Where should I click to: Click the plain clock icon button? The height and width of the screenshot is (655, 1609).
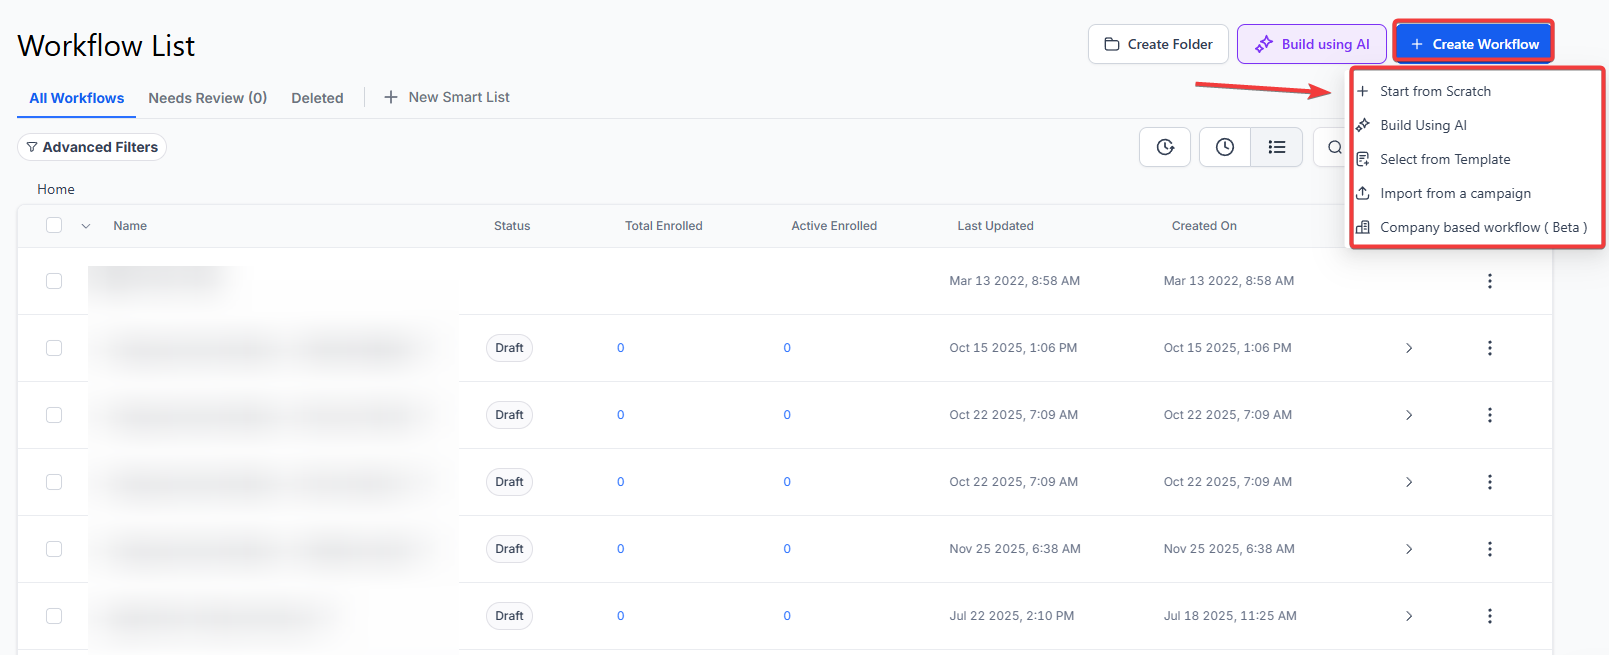[1225, 147]
